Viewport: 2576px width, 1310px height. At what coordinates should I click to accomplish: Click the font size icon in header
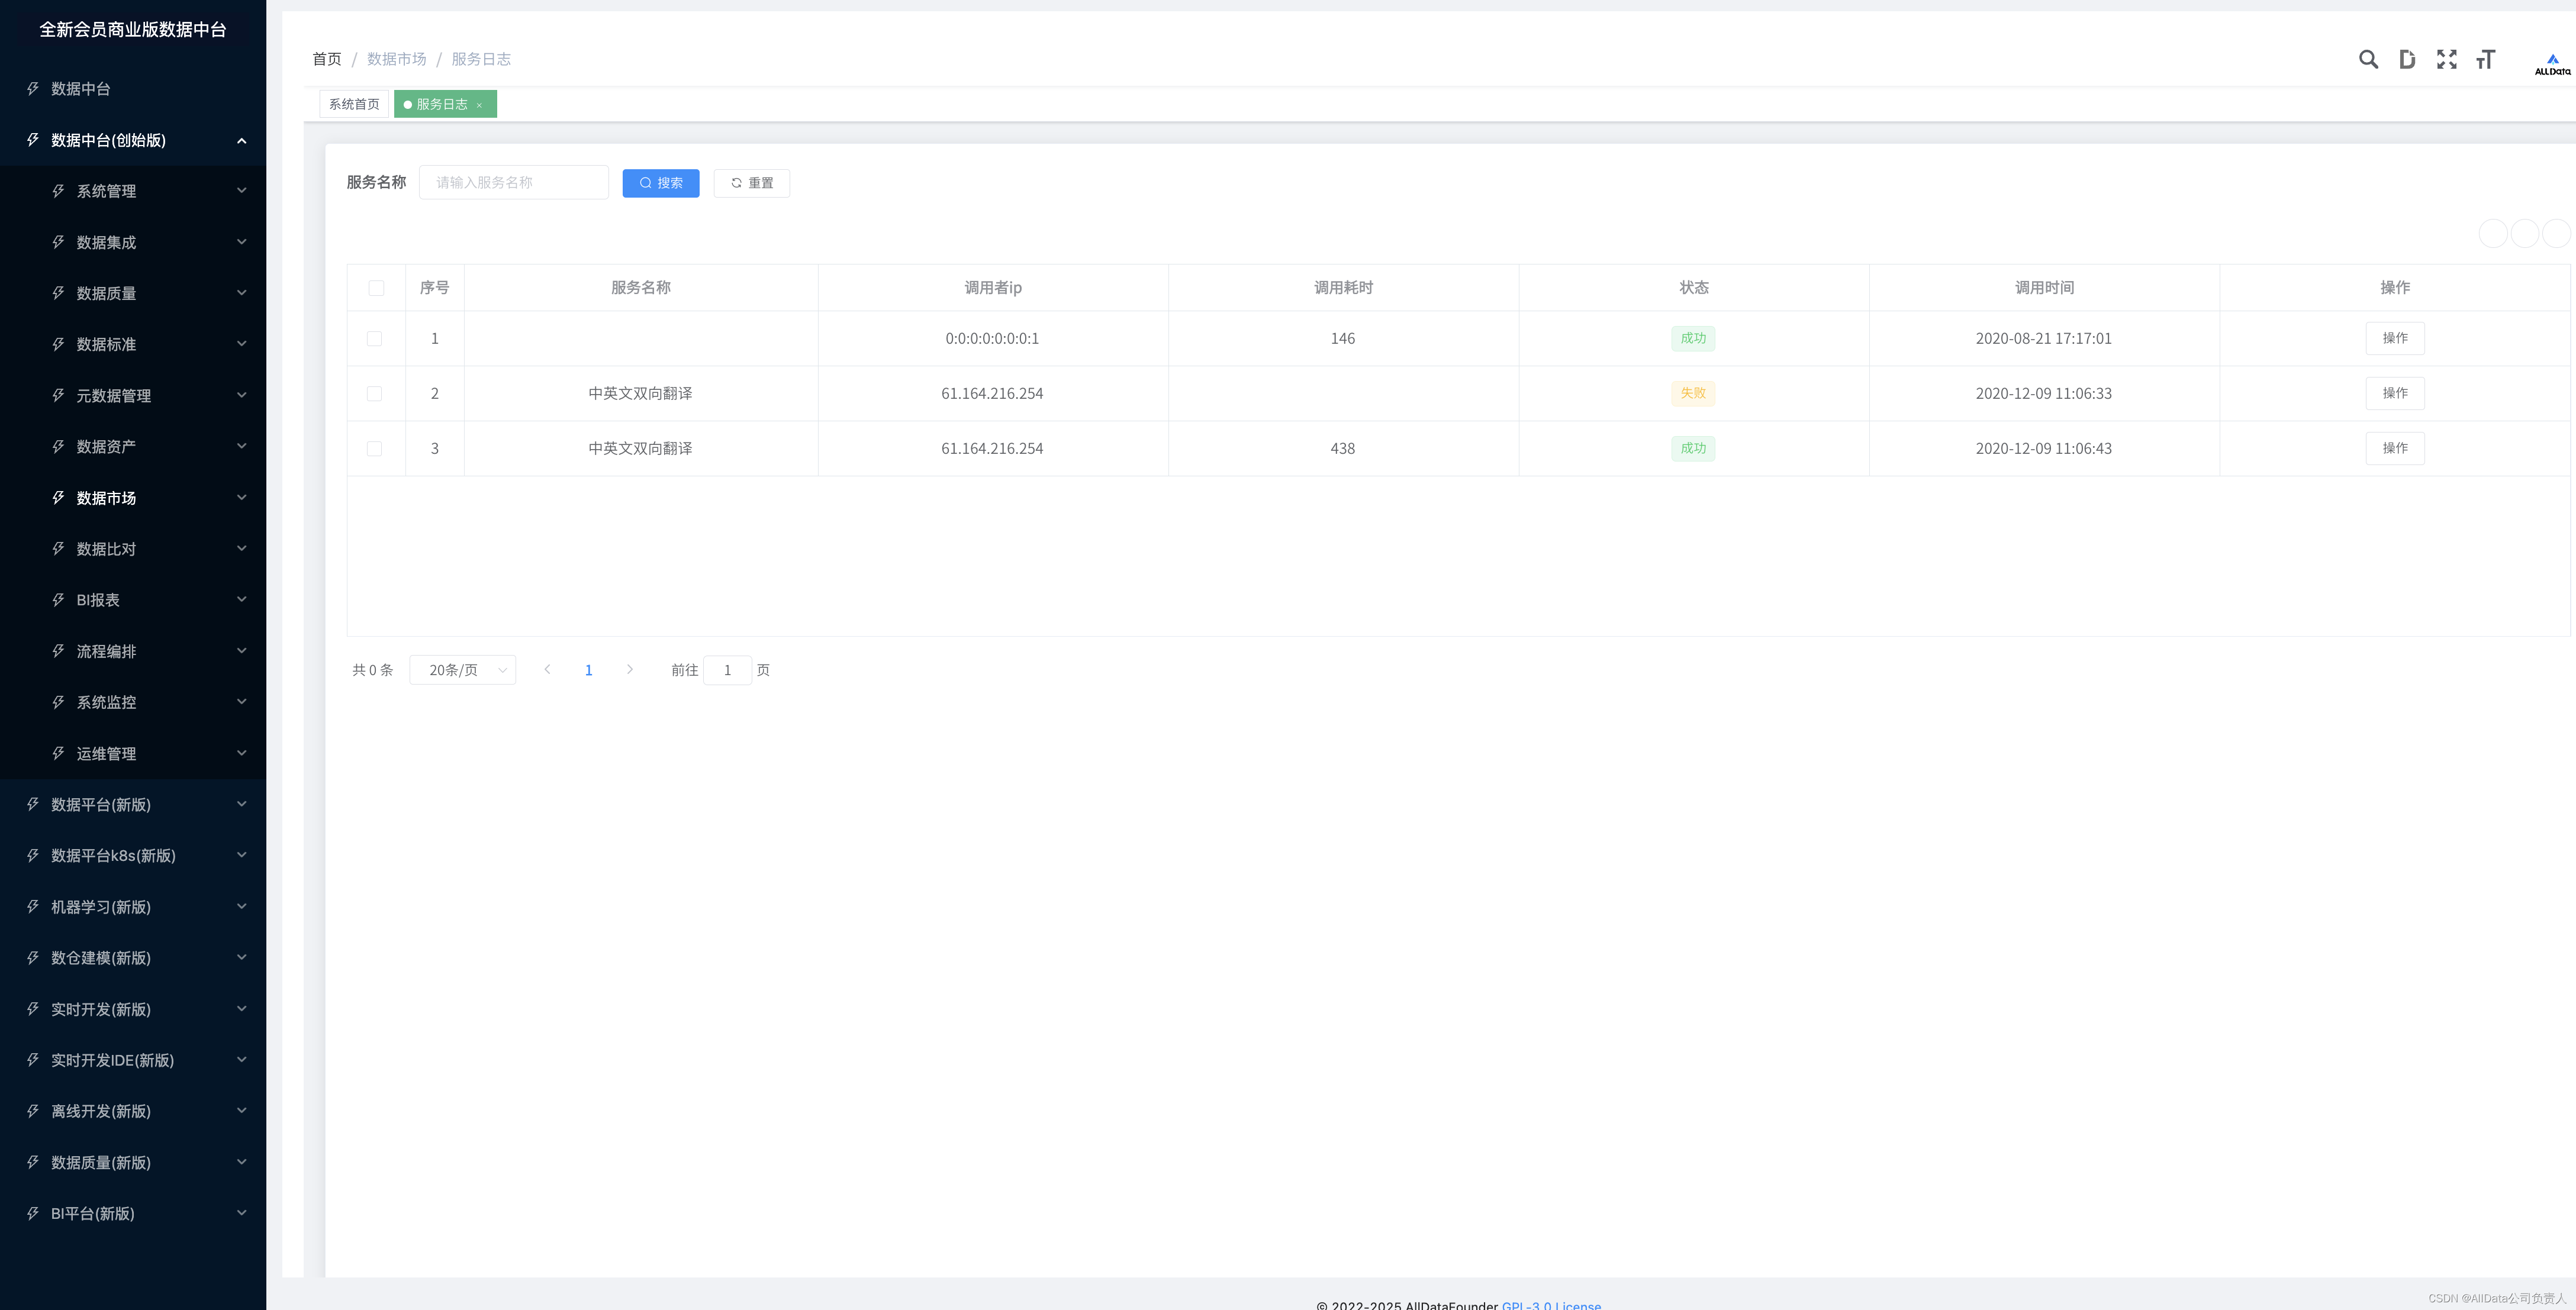coord(2485,60)
